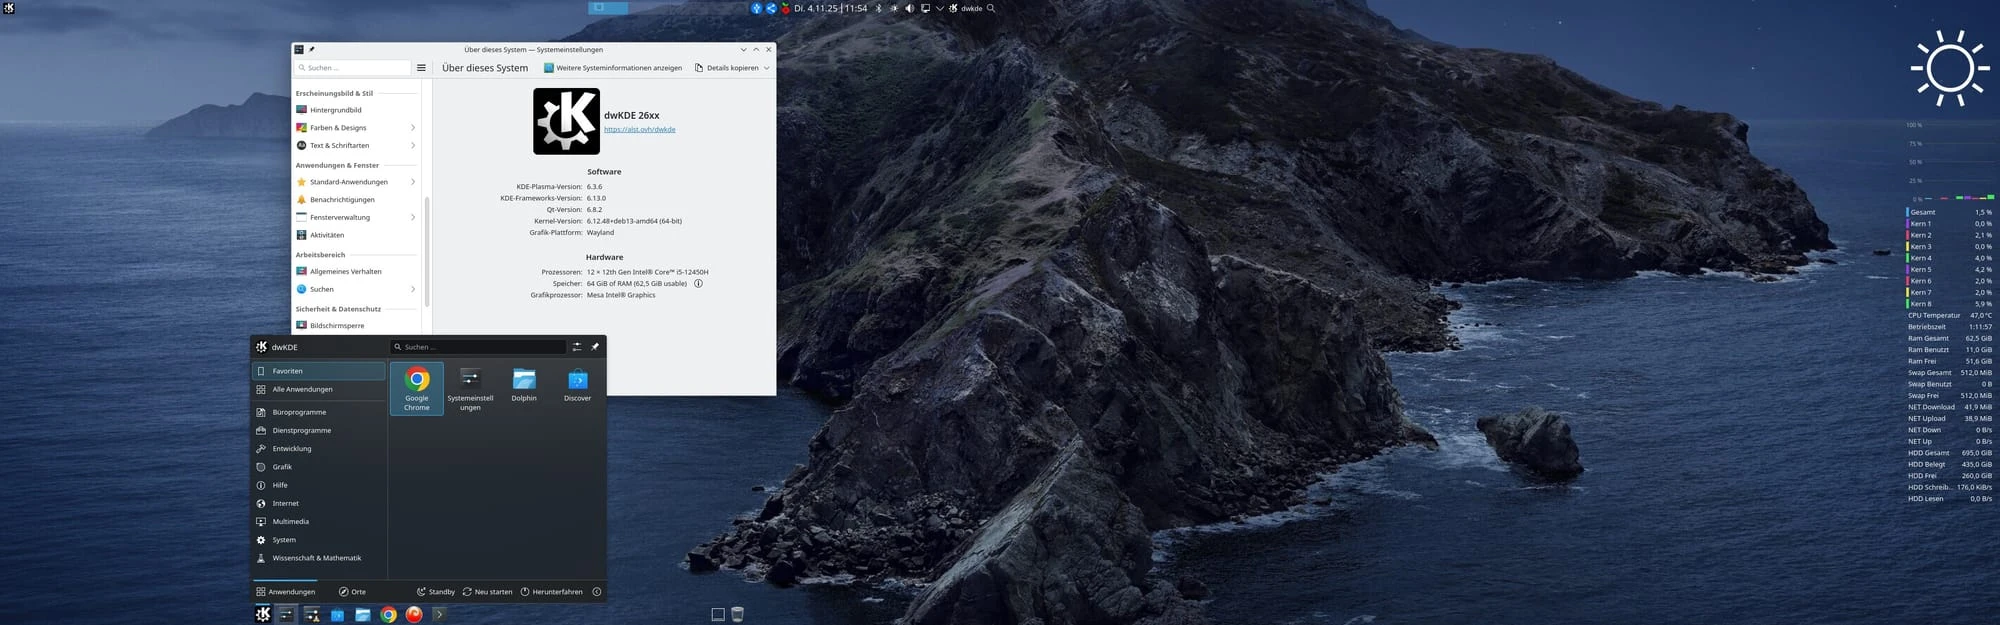
Task: Switch to the Anwendungen tab
Action: pos(286,592)
